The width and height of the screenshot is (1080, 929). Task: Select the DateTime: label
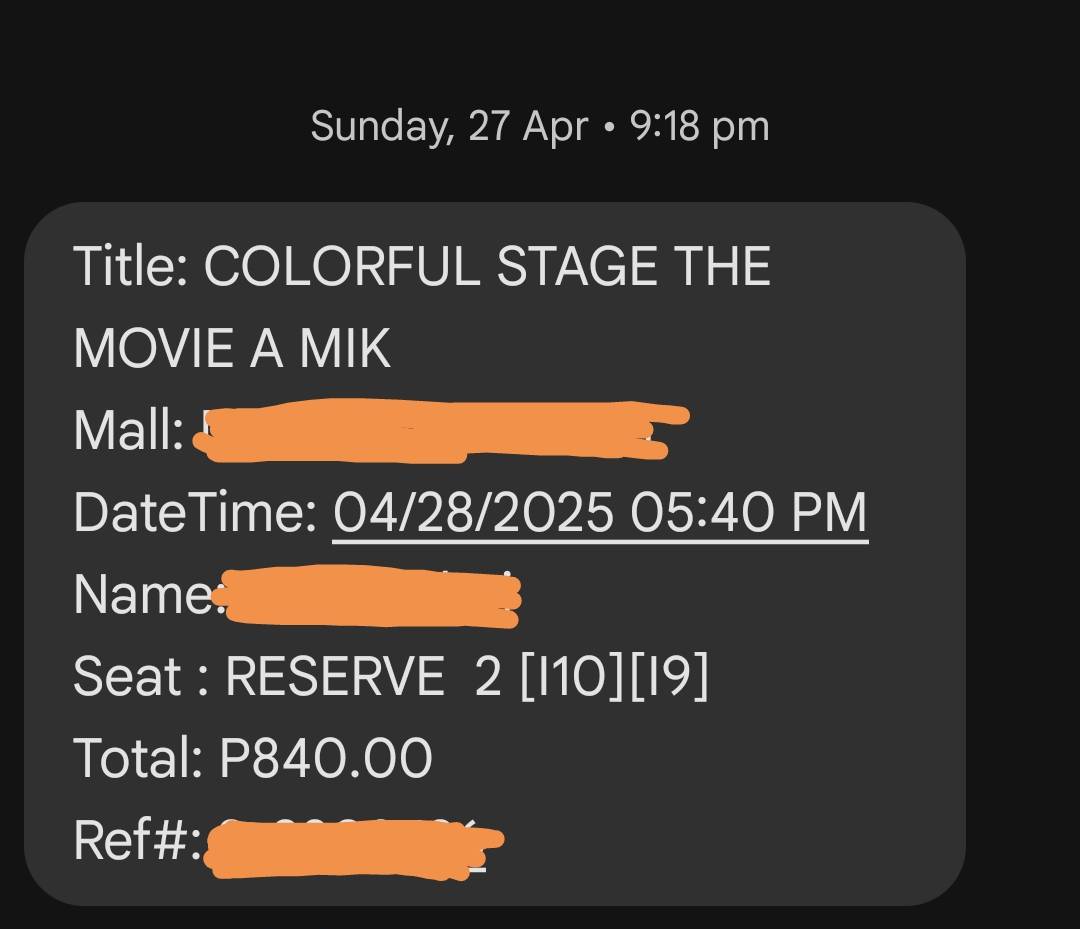pyautogui.click(x=196, y=512)
